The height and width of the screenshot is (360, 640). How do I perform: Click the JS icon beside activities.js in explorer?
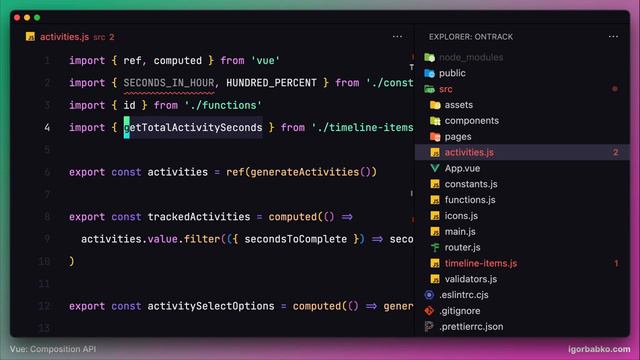point(435,152)
